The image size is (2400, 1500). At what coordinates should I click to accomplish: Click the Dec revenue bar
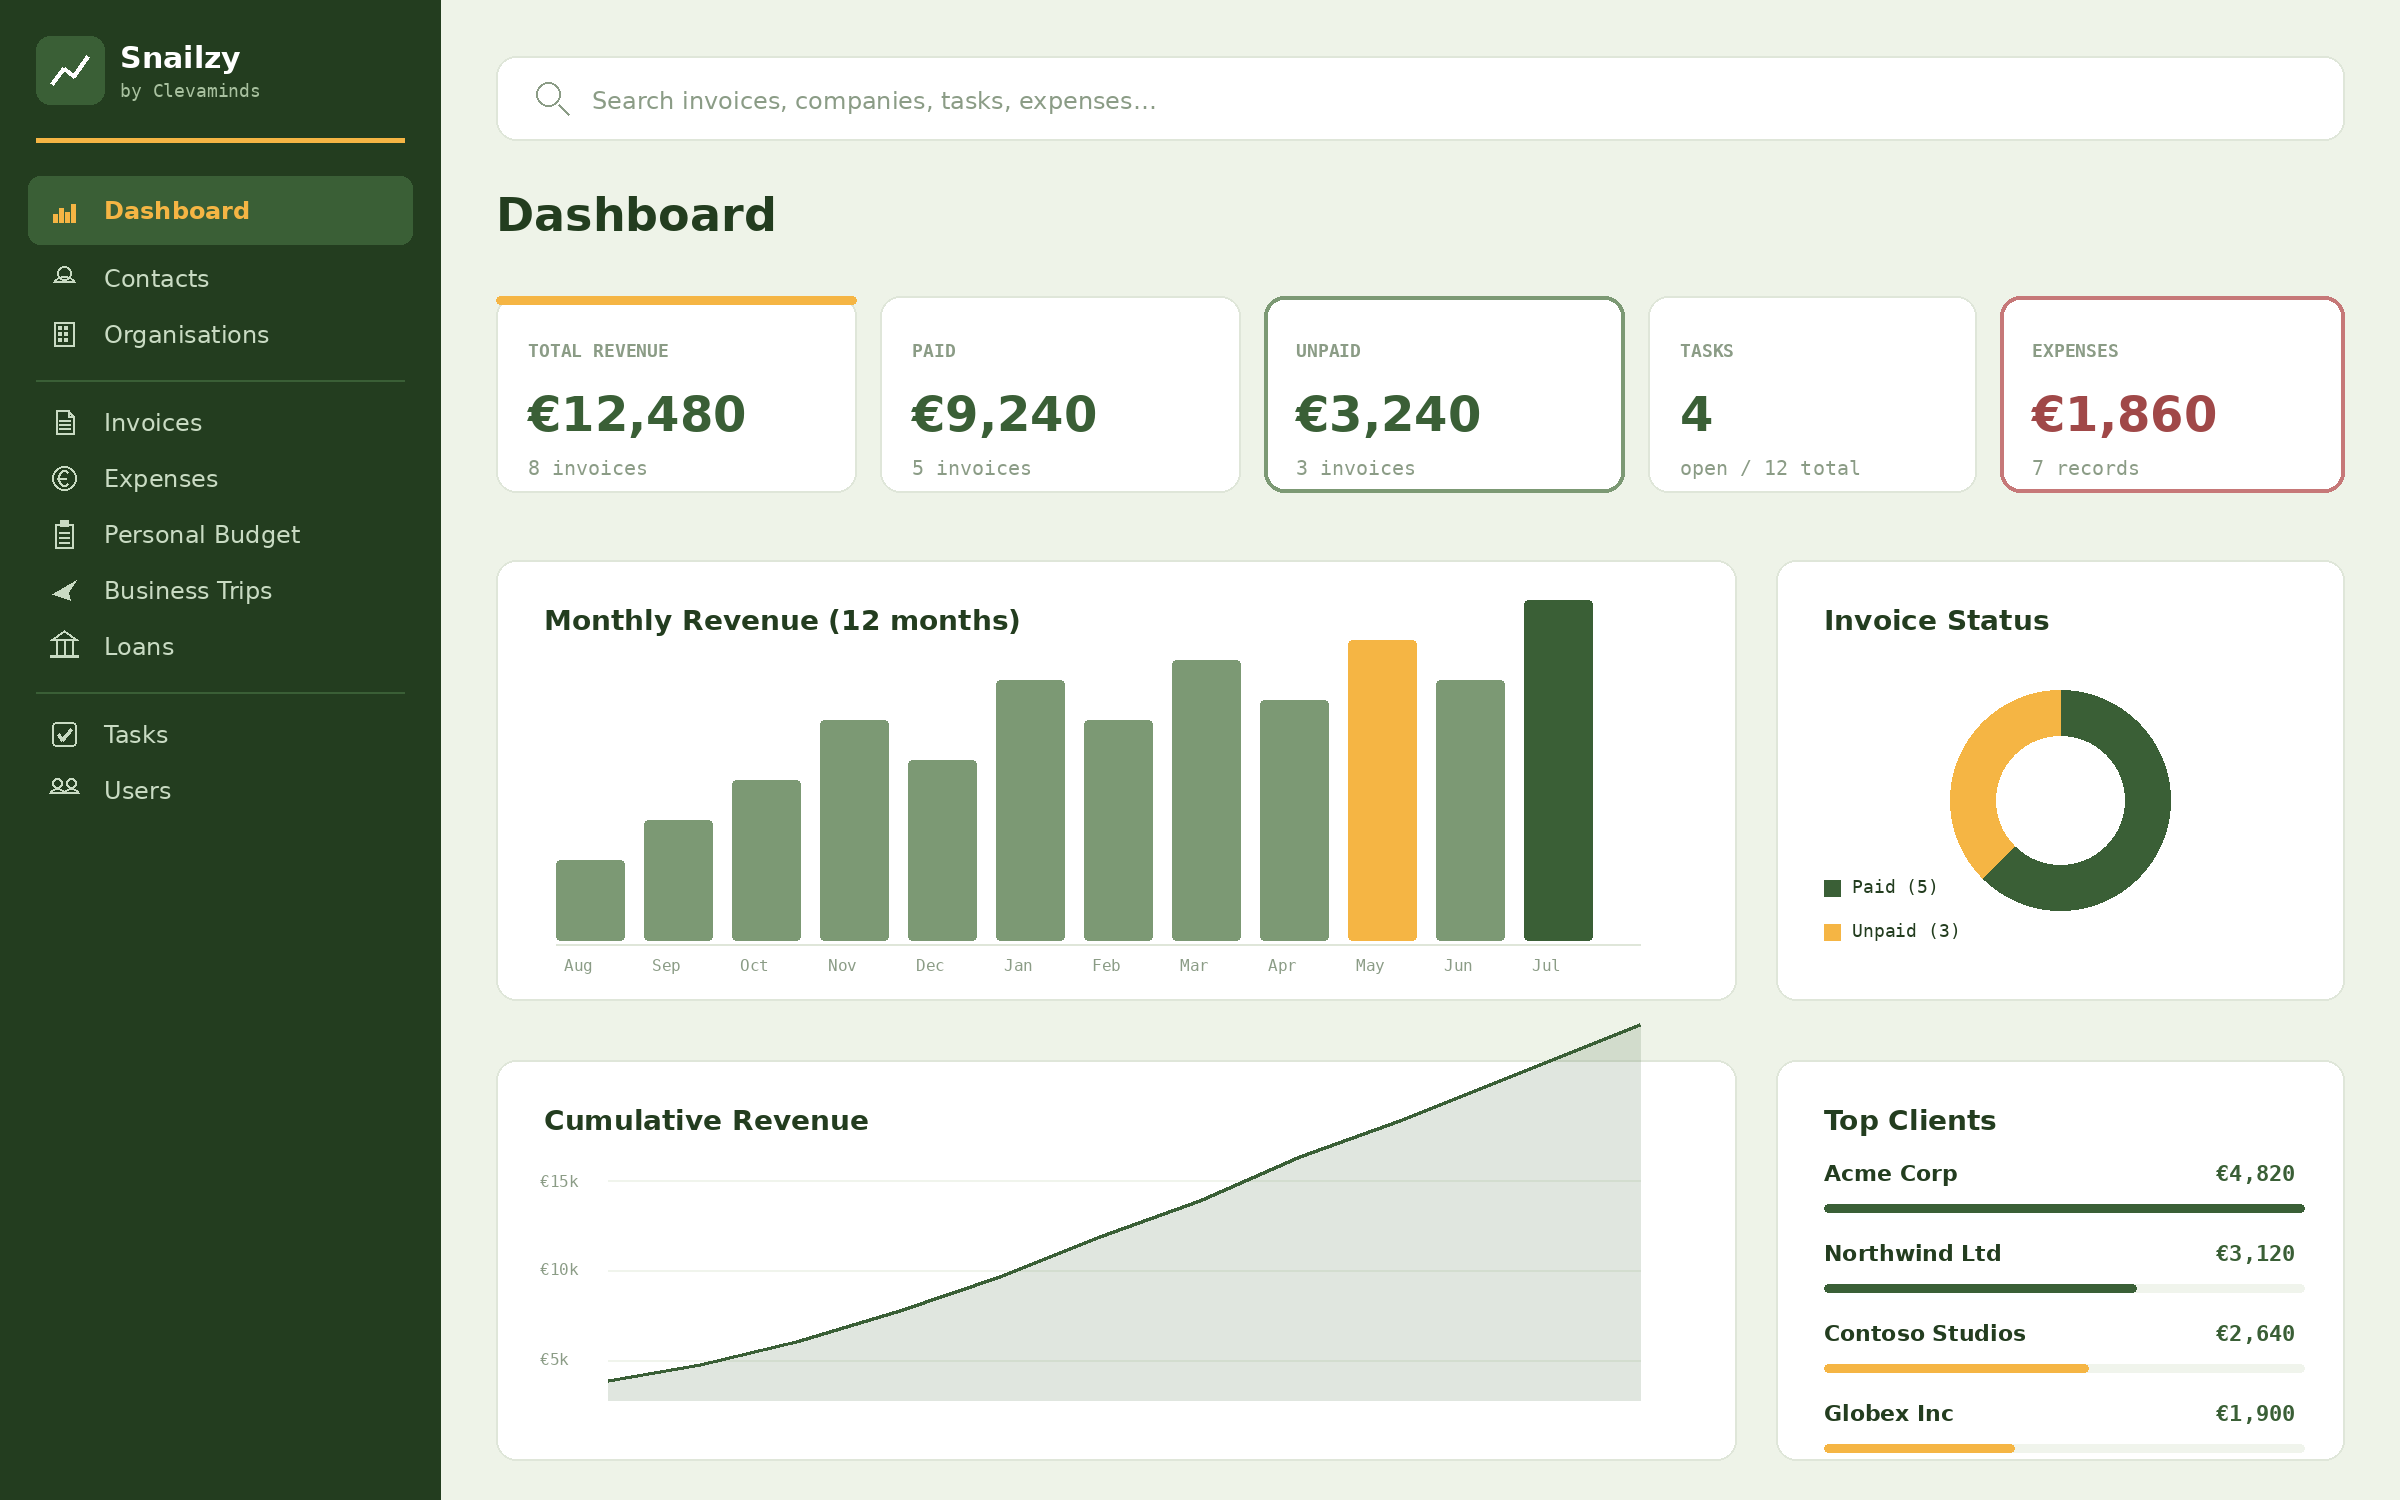pyautogui.click(x=942, y=850)
